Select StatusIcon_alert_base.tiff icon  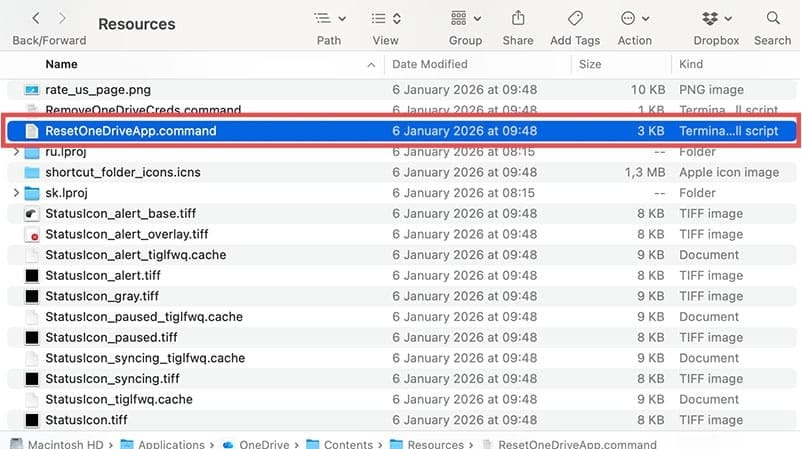[x=32, y=214]
